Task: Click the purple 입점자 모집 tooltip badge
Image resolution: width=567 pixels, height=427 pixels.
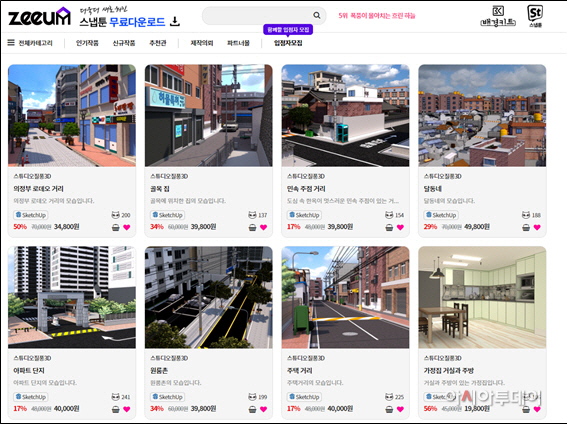Action: pyautogui.click(x=288, y=30)
